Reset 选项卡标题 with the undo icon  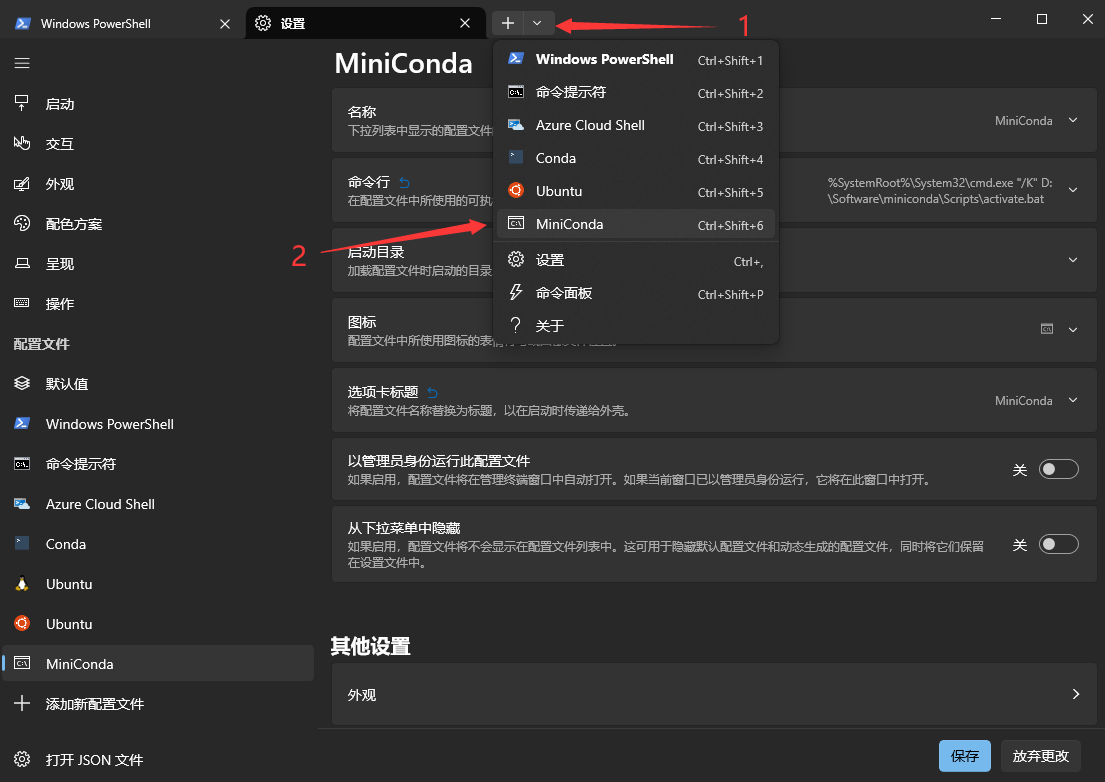click(433, 392)
